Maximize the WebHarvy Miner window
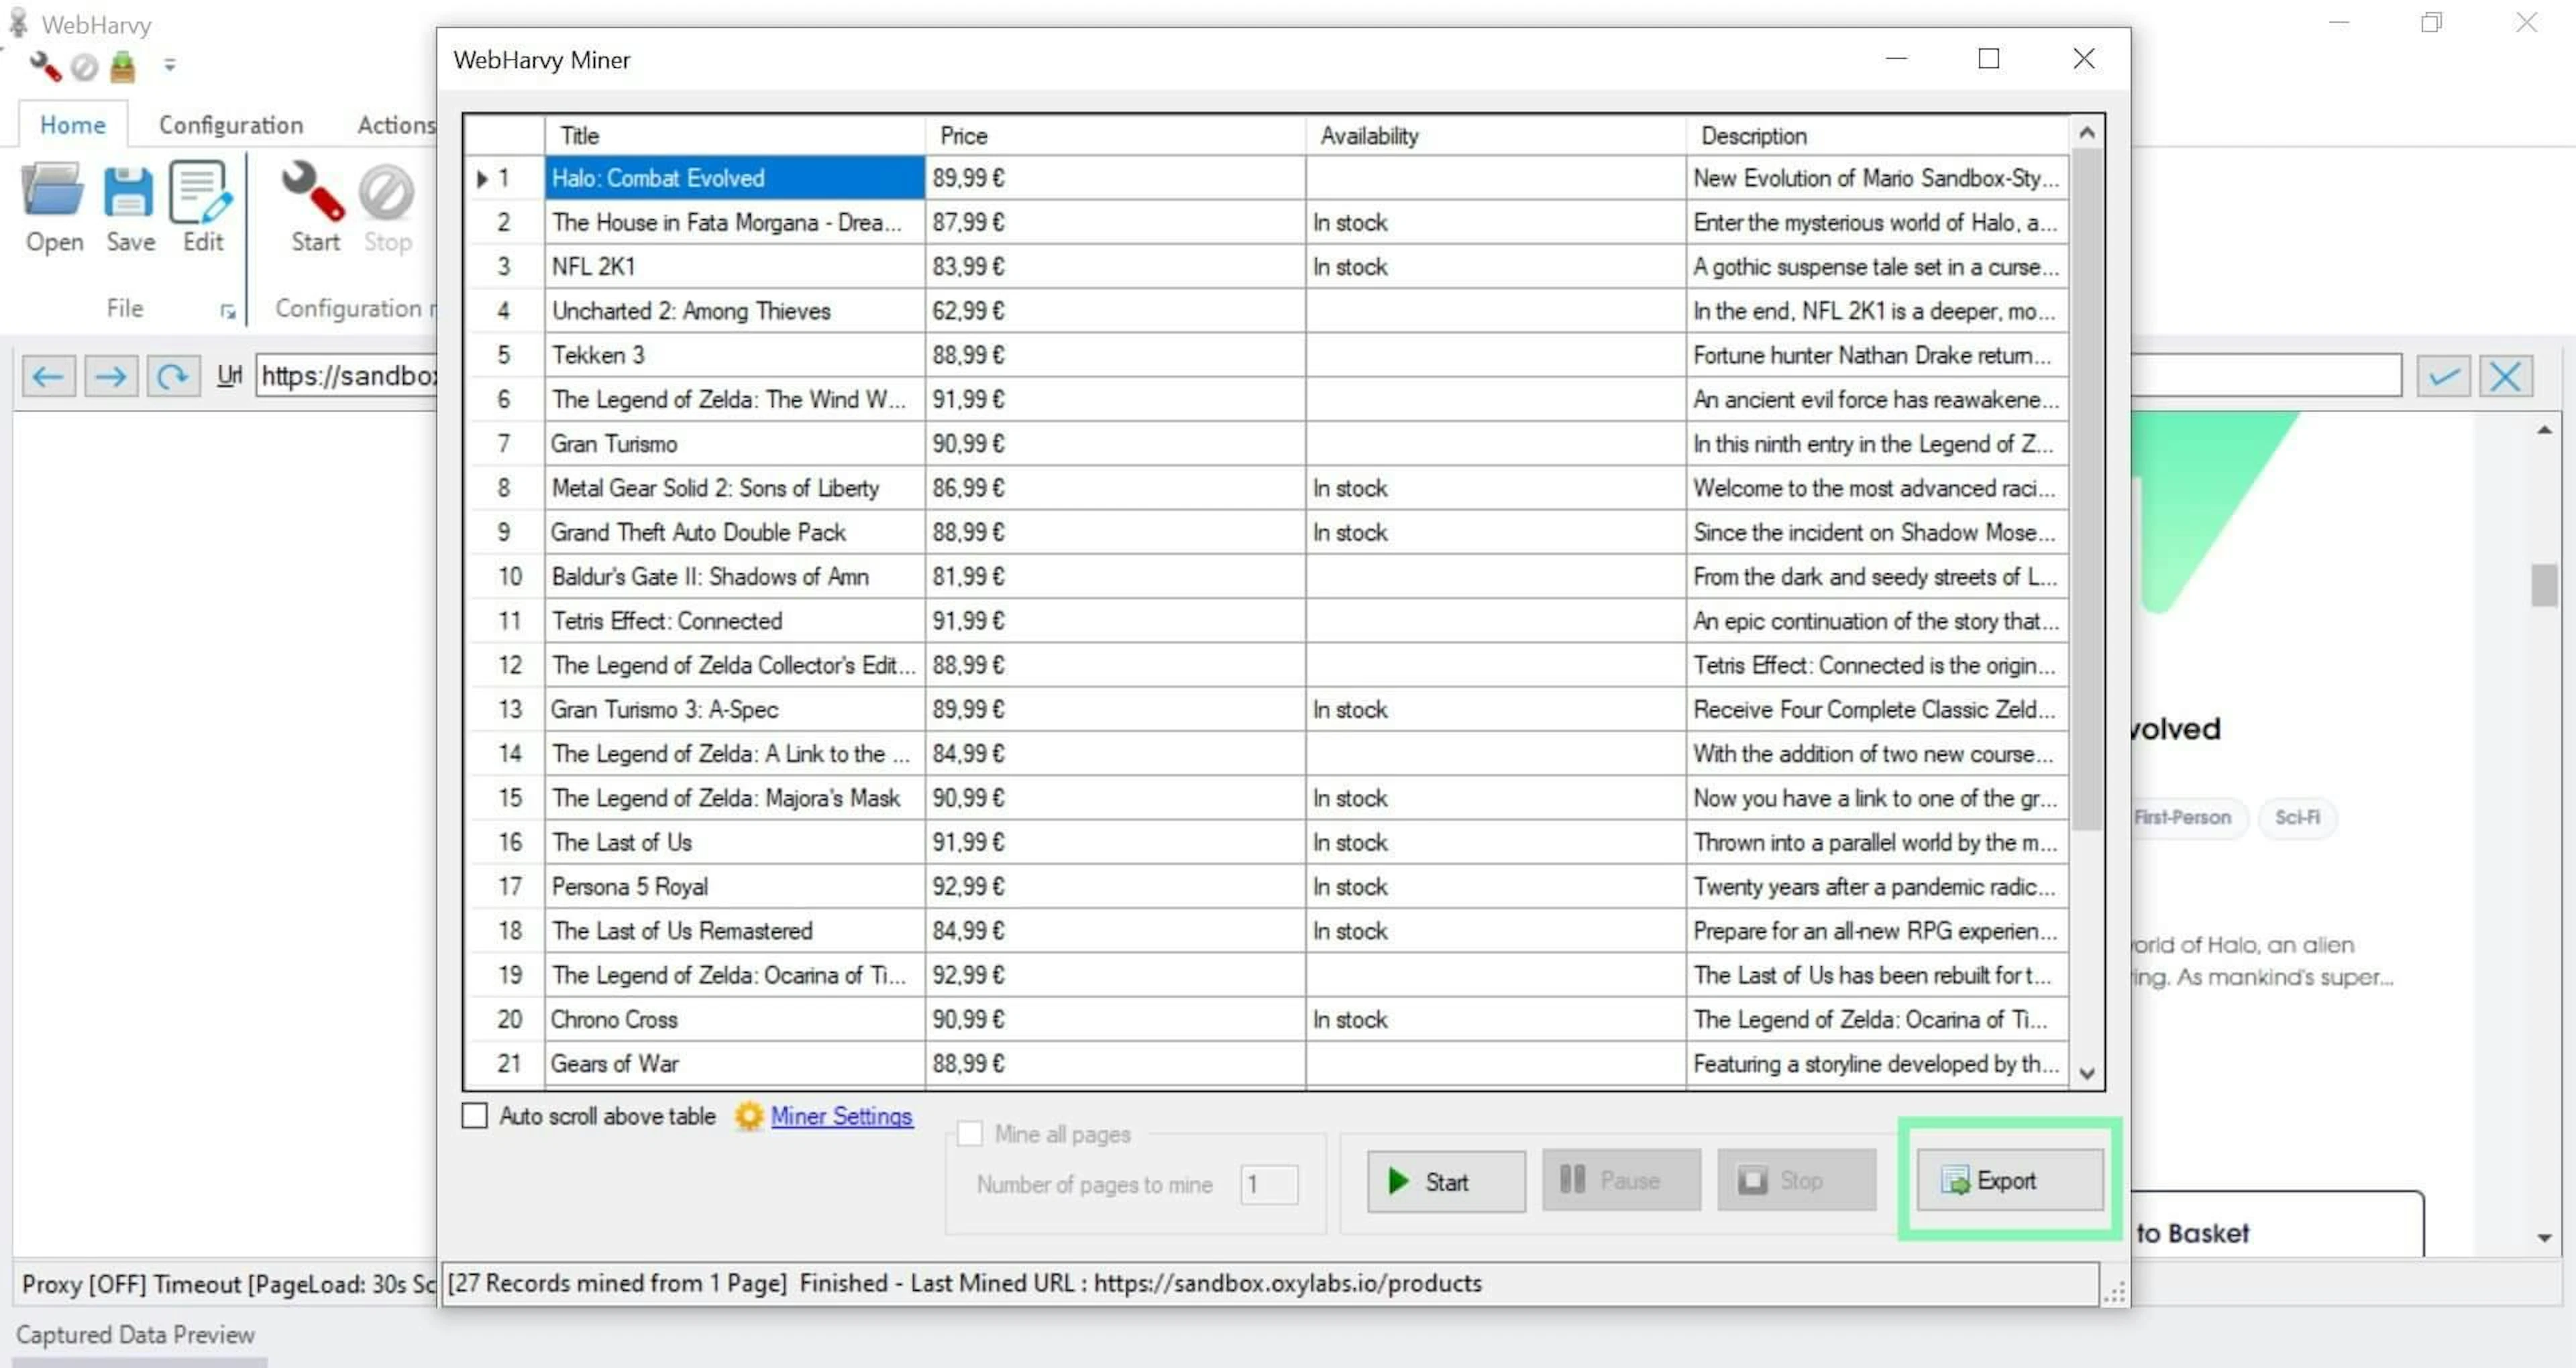The width and height of the screenshot is (2576, 1368). [1988, 59]
